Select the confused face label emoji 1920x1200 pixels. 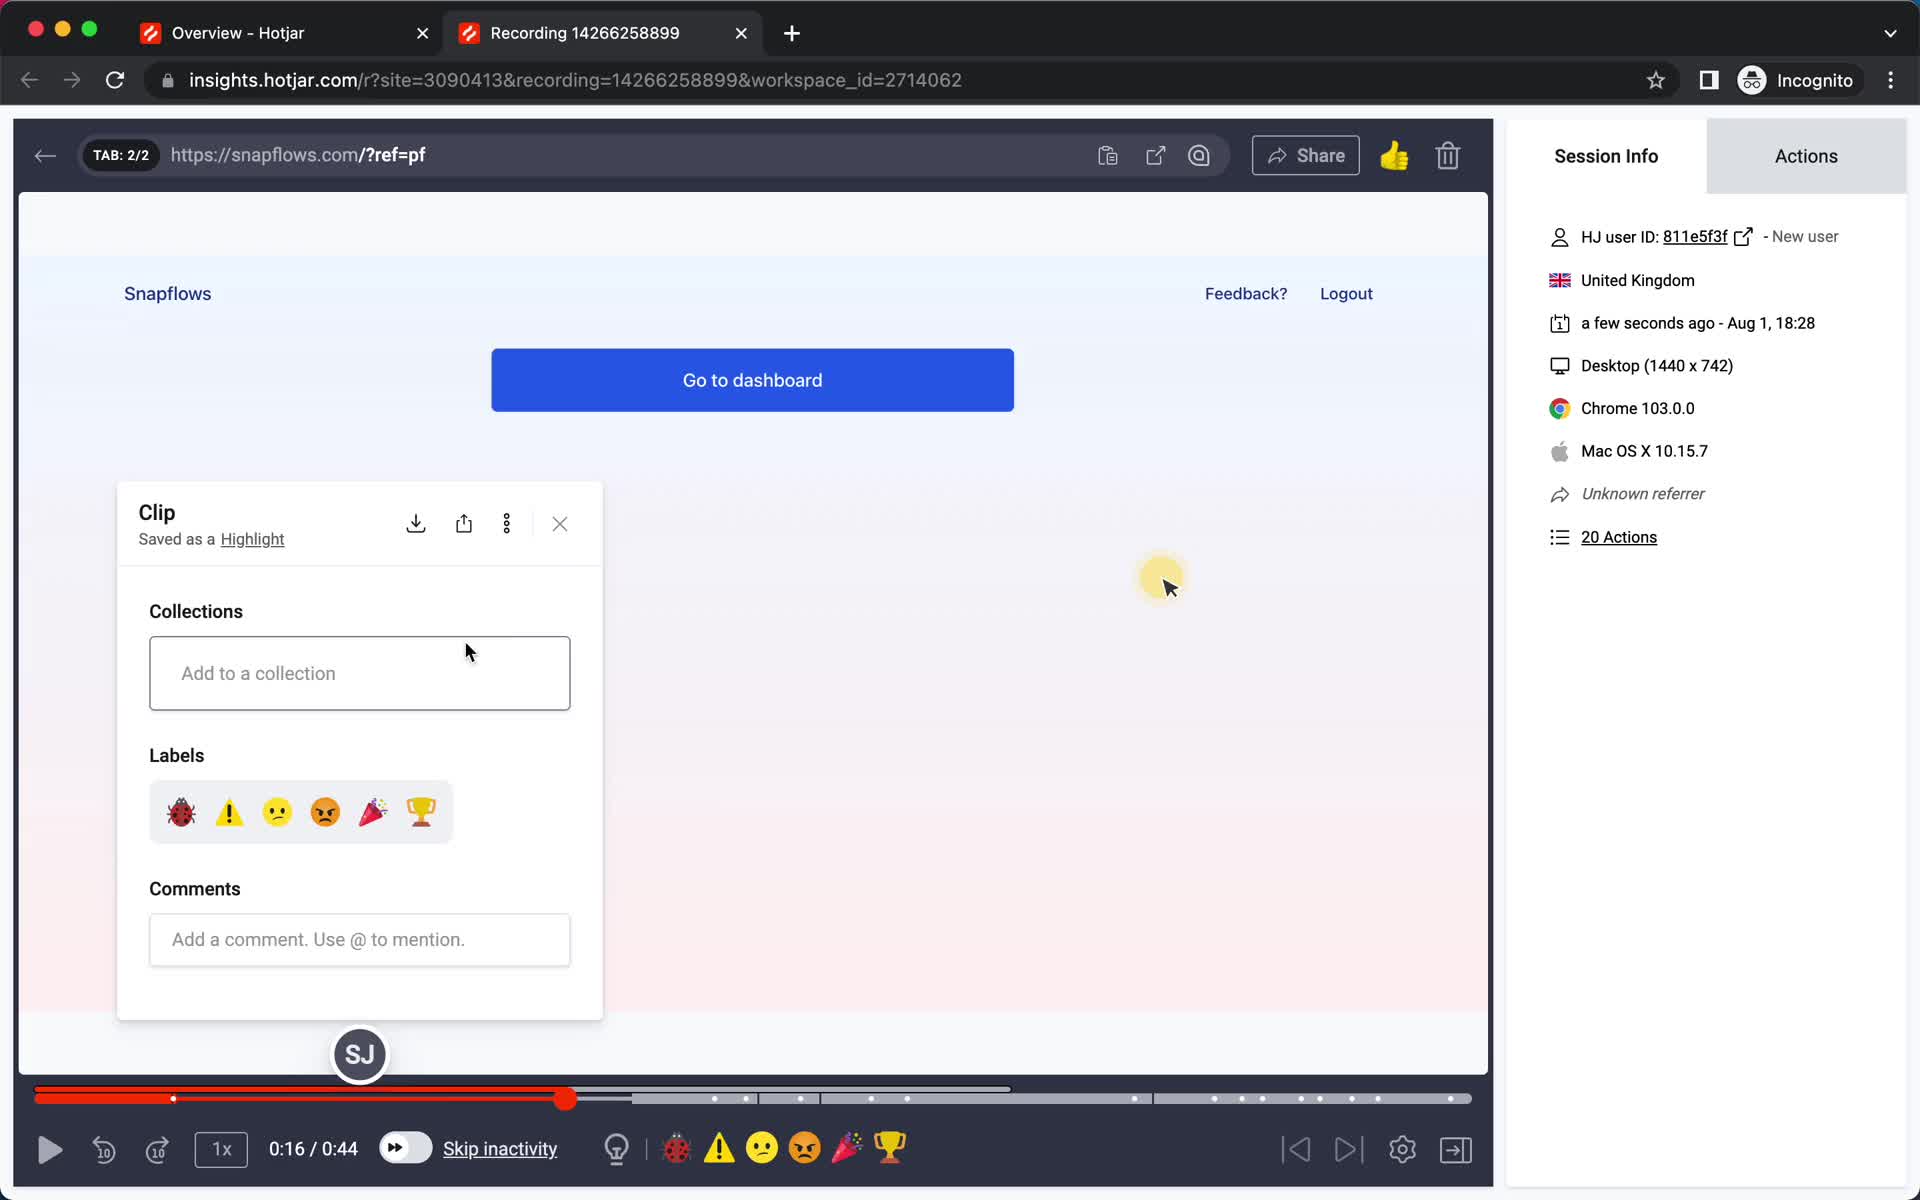click(x=276, y=810)
